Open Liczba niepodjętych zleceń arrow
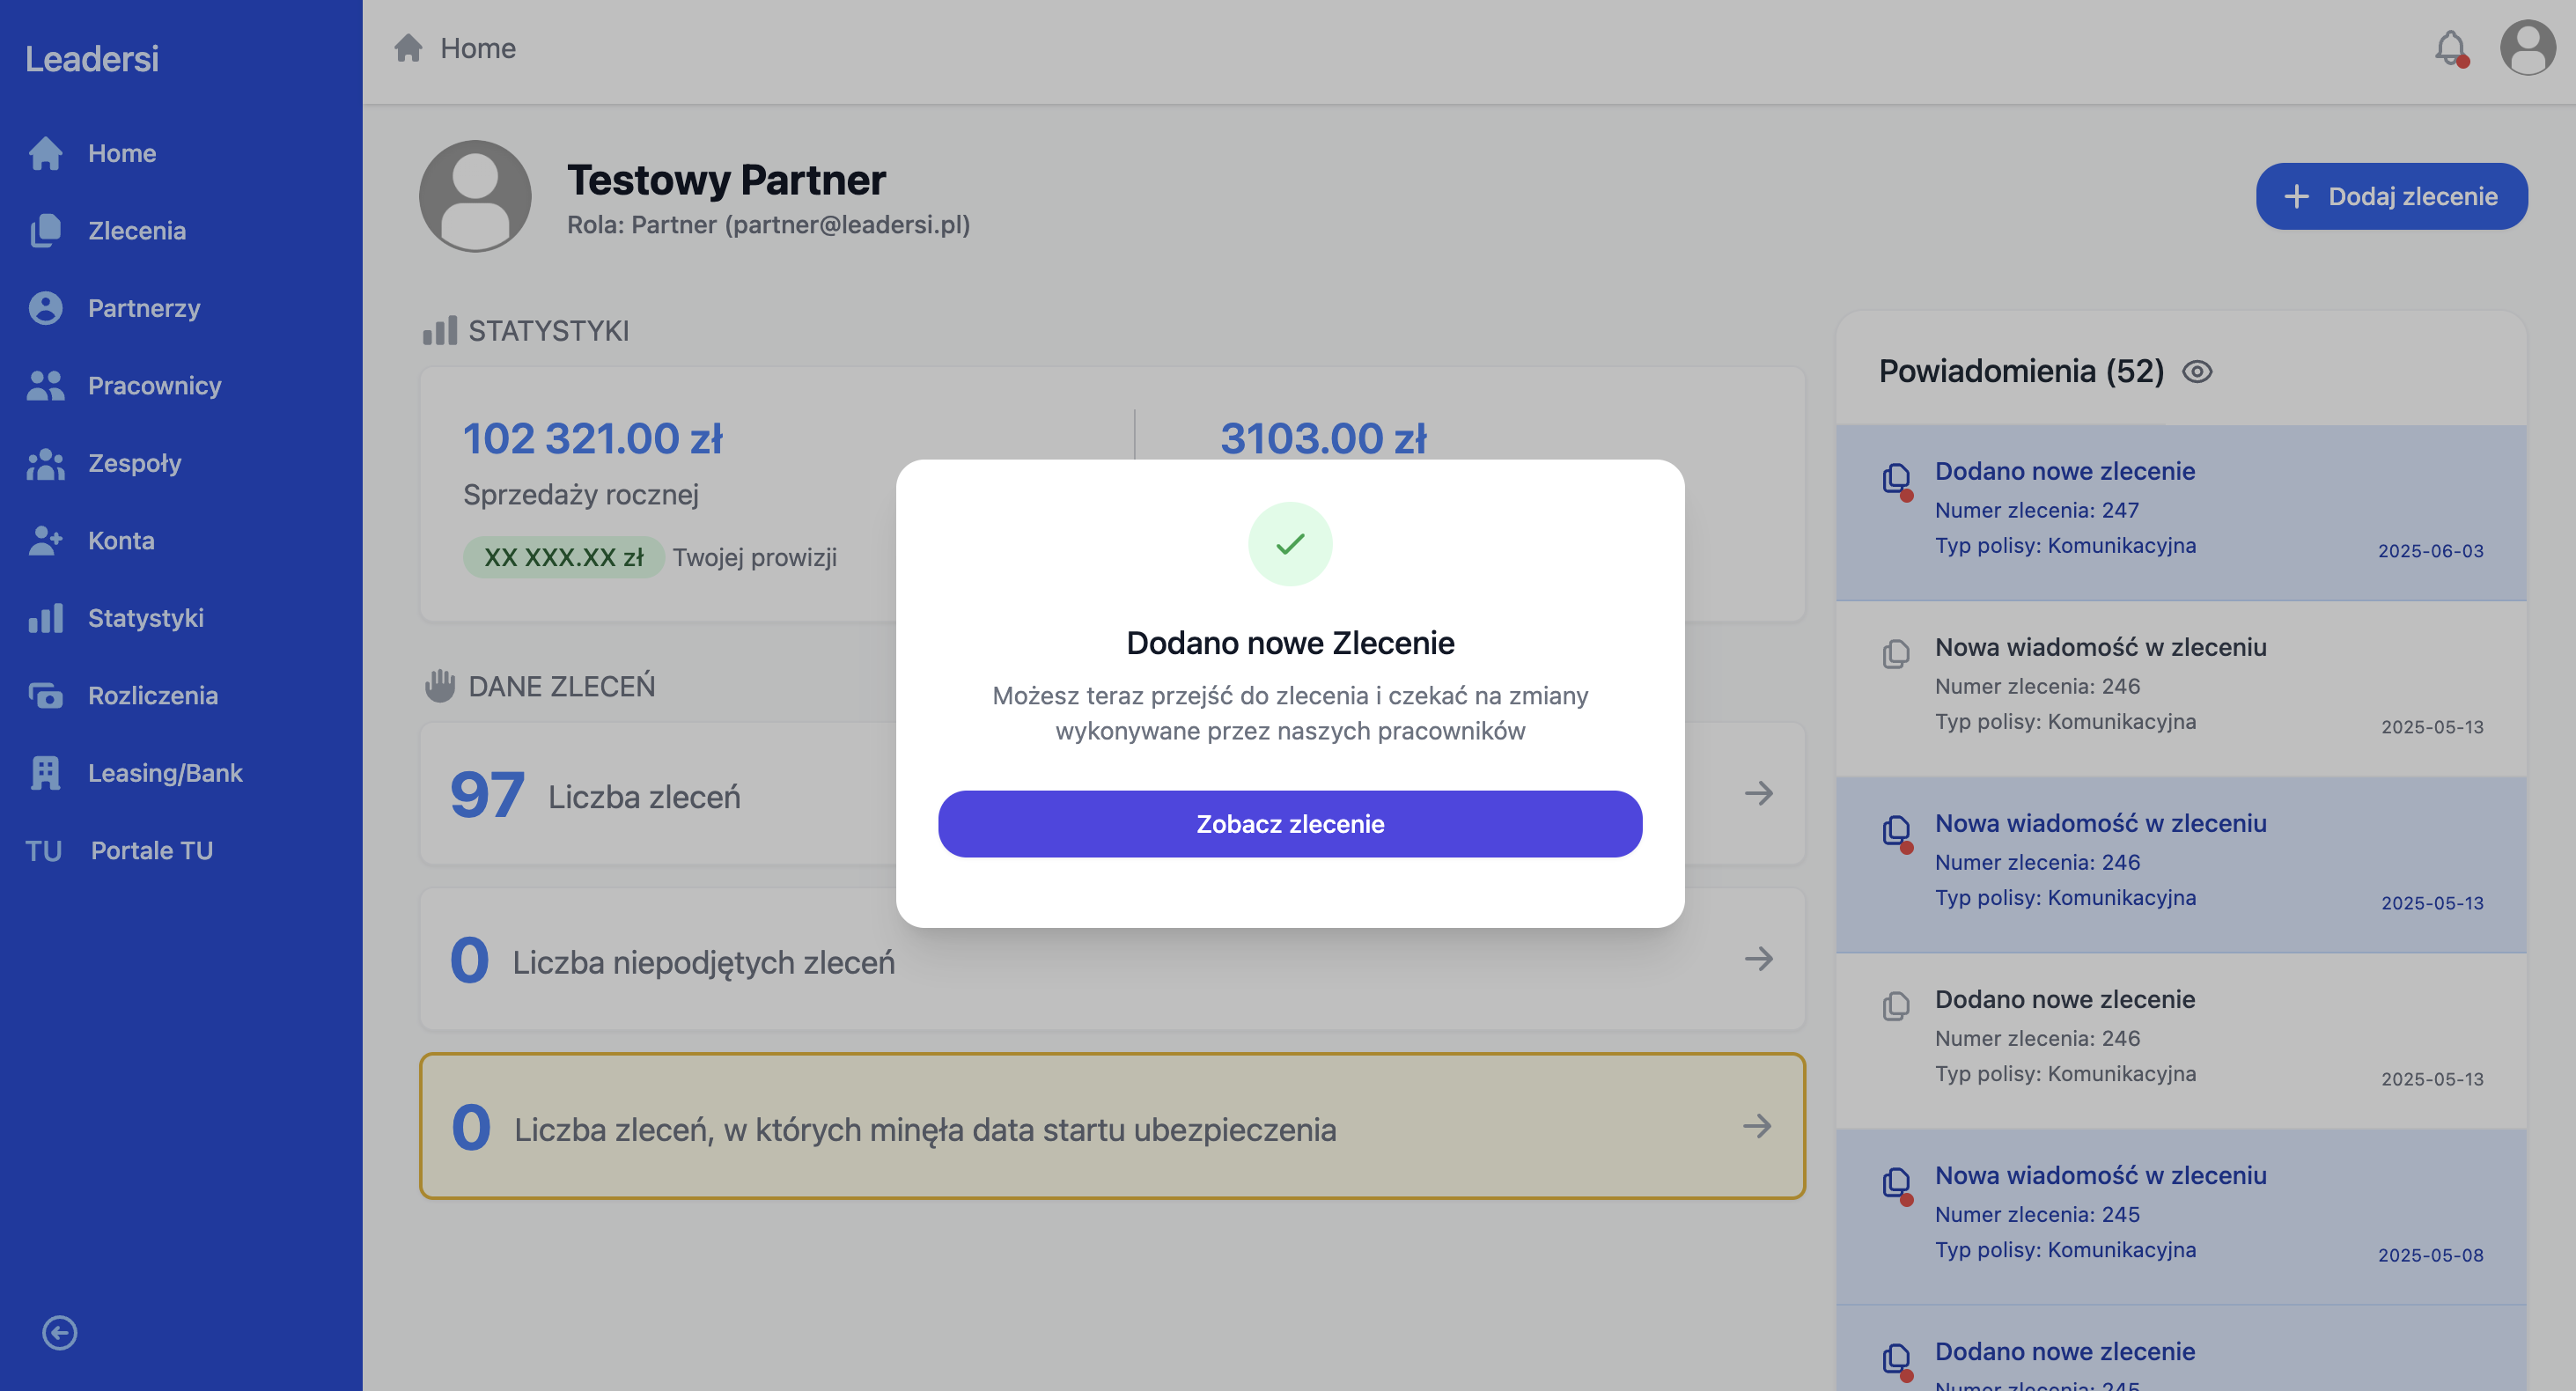The height and width of the screenshot is (1391, 2576). 1758,959
